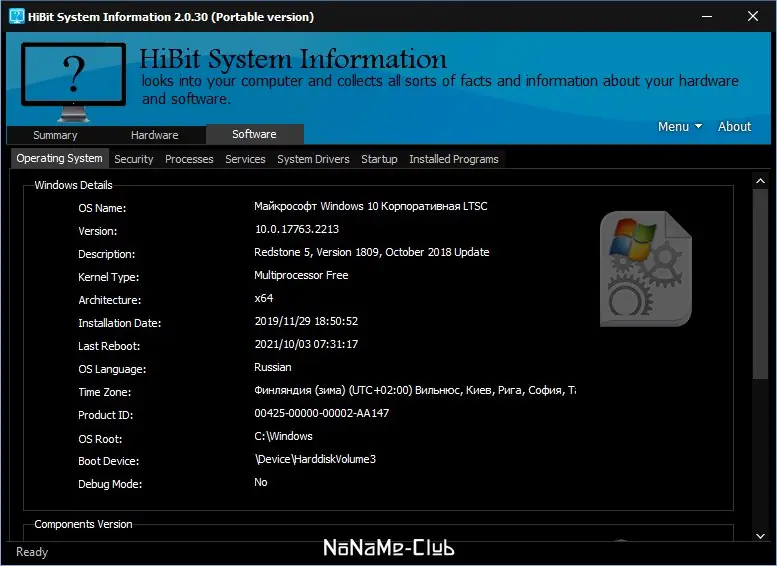777x566 pixels.
Task: Open the Startup subtab
Action: point(379,159)
